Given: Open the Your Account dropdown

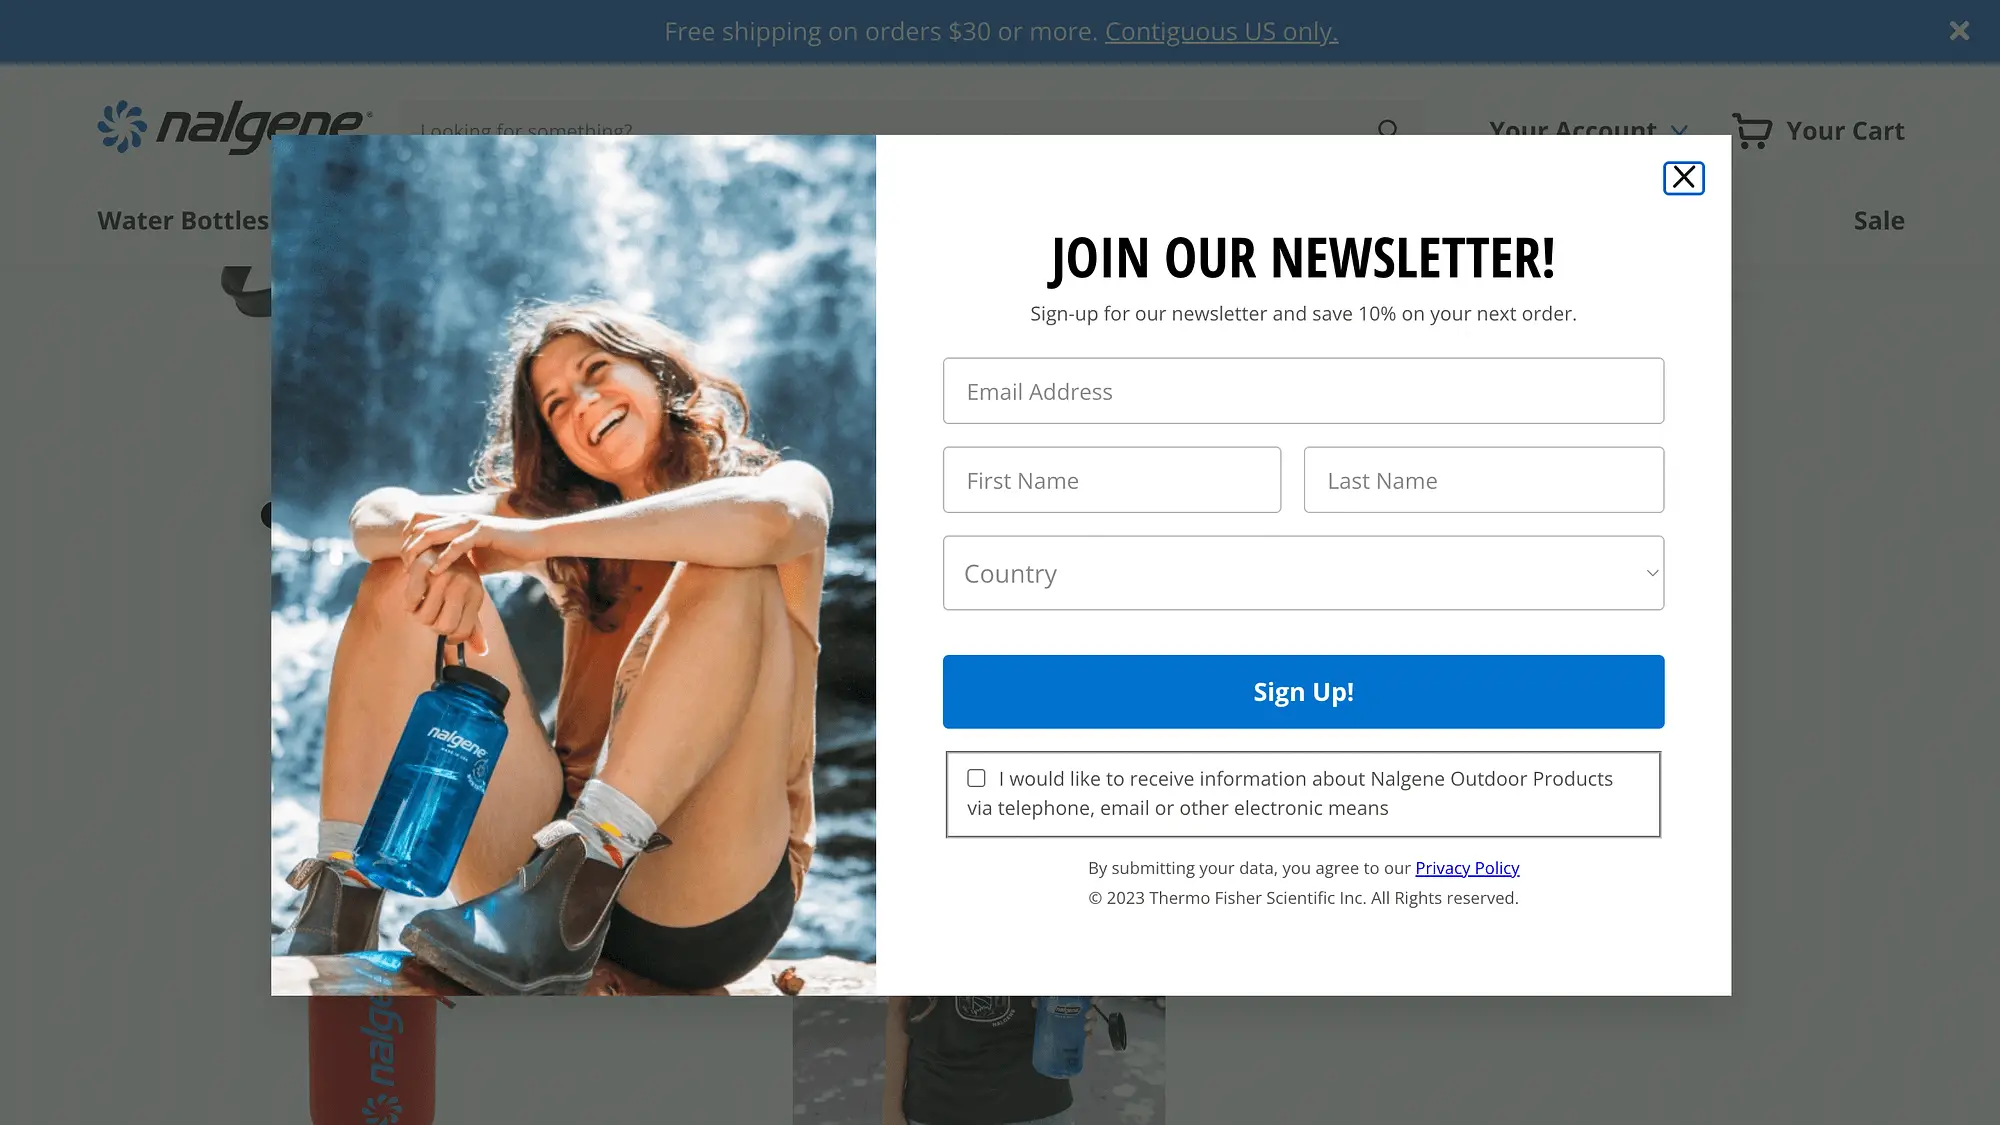Looking at the screenshot, I should (x=1587, y=129).
